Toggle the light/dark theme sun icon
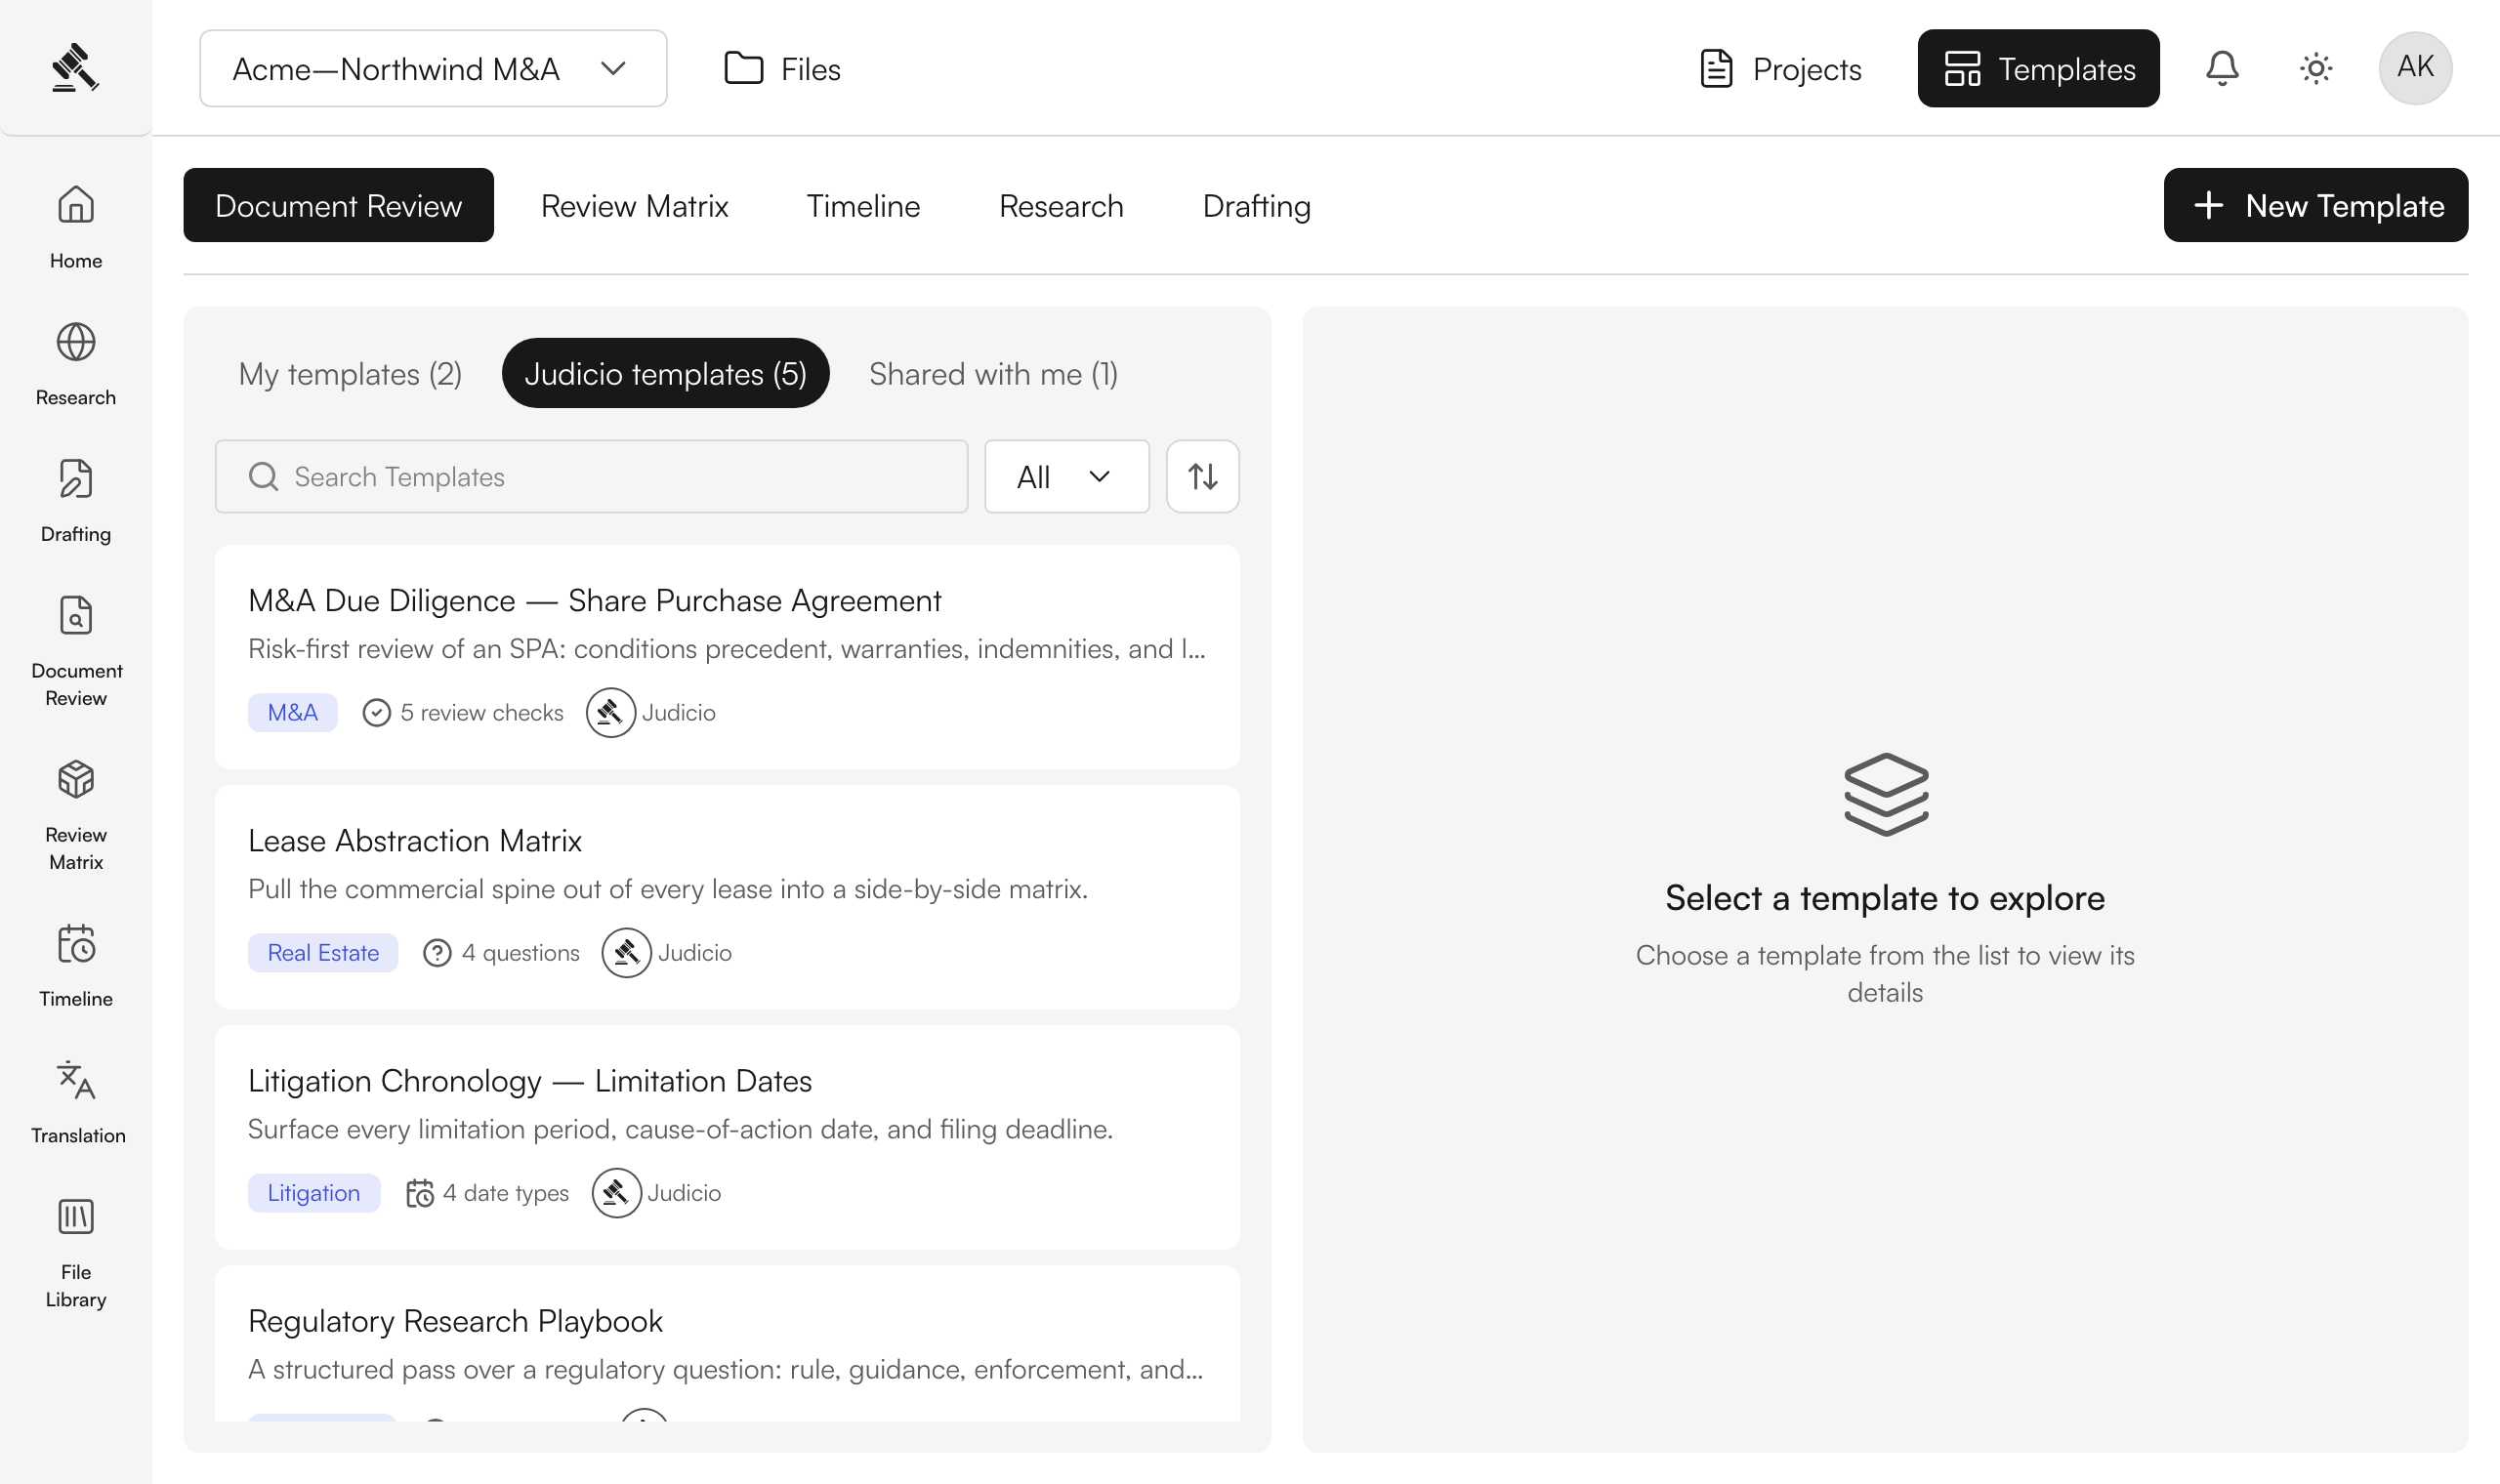 (x=2316, y=68)
